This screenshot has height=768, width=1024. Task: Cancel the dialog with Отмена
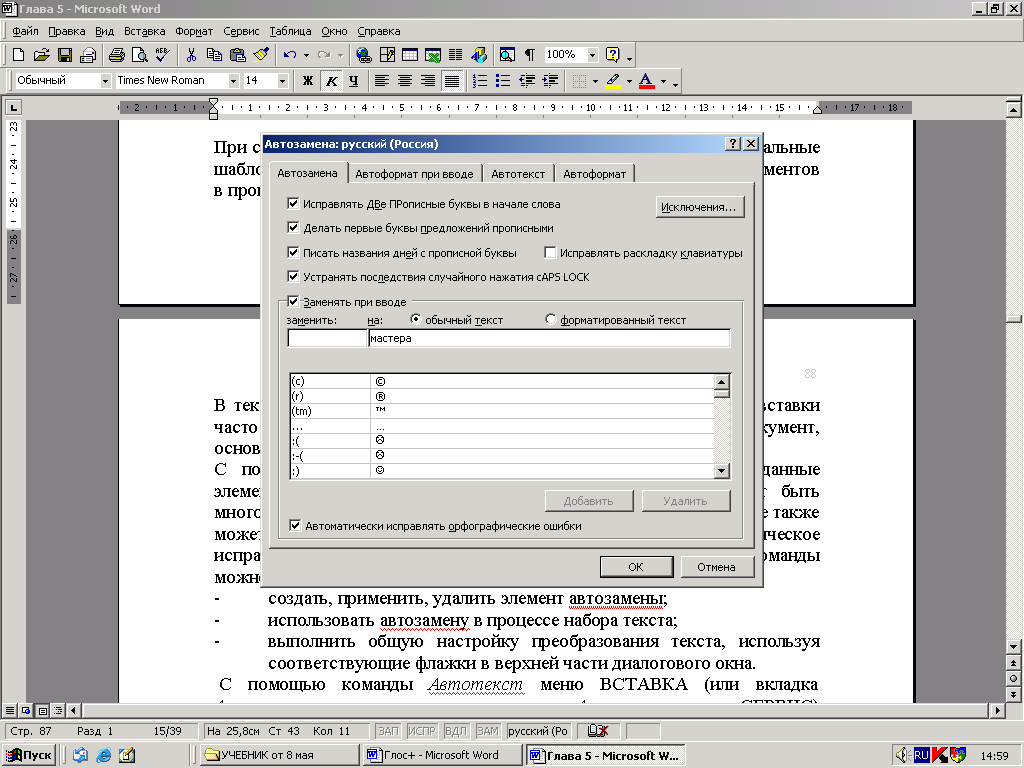pyautogui.click(x=716, y=567)
